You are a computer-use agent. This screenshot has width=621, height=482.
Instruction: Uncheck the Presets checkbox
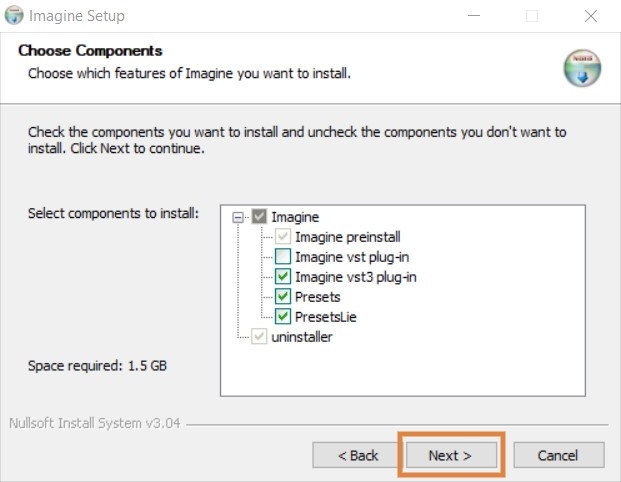pyautogui.click(x=283, y=297)
